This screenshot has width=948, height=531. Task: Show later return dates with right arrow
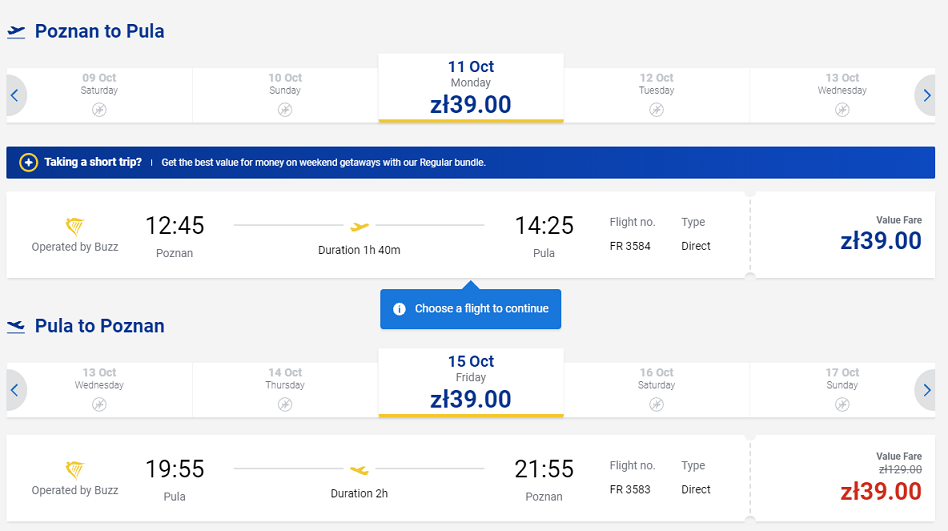point(926,390)
